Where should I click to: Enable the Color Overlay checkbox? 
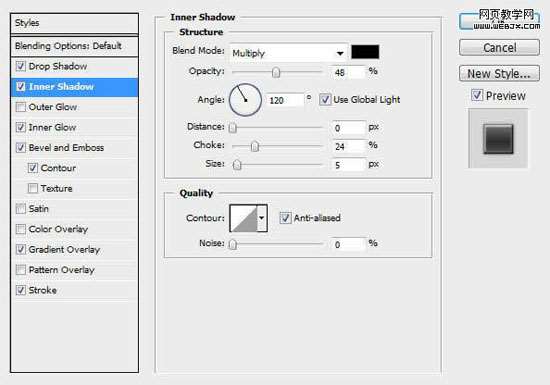coord(21,229)
